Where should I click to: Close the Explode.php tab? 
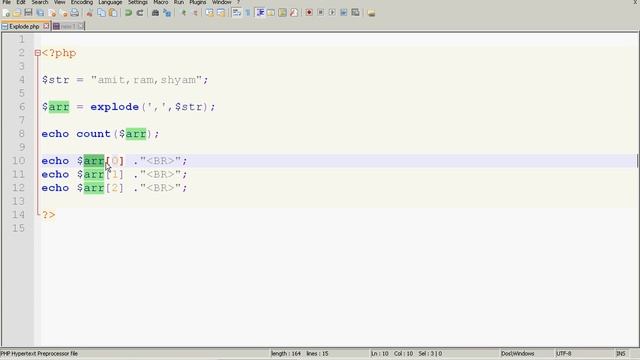(46, 27)
